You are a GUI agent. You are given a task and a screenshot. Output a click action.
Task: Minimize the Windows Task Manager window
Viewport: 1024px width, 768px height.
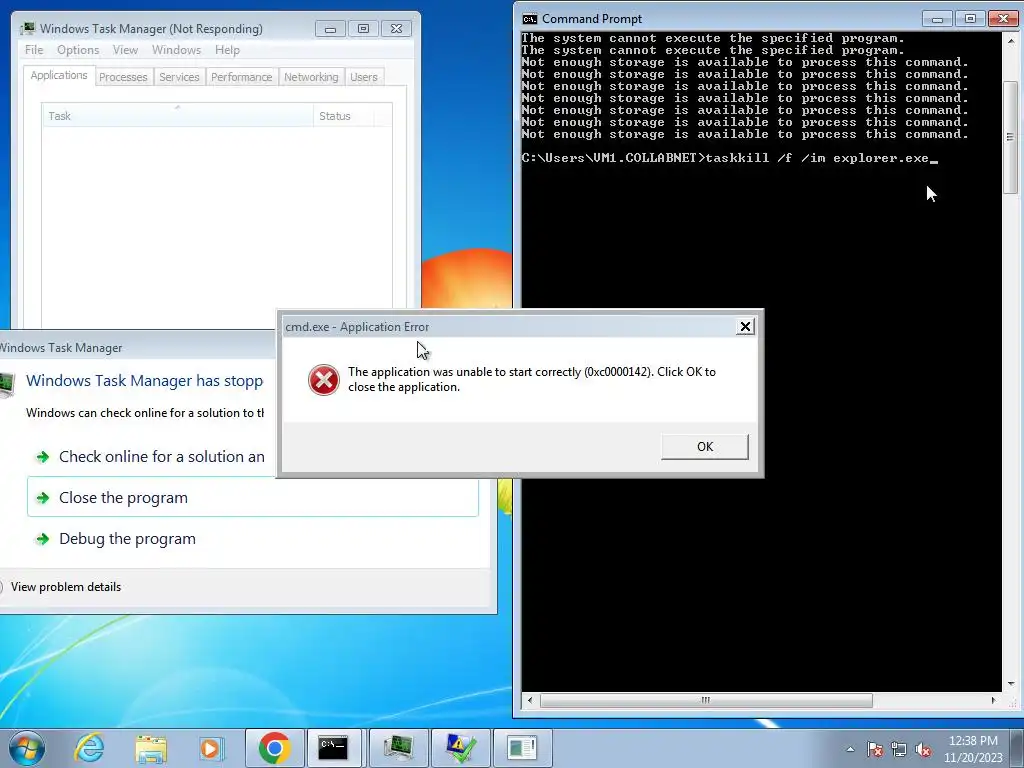(330, 29)
